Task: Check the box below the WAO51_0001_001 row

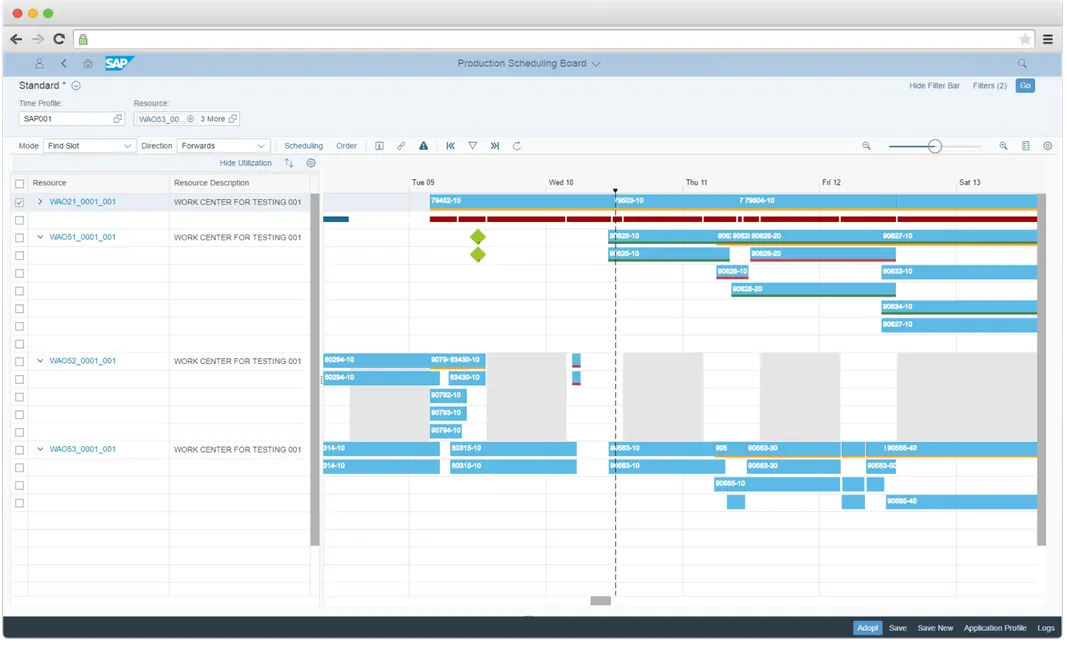Action: tap(20, 256)
